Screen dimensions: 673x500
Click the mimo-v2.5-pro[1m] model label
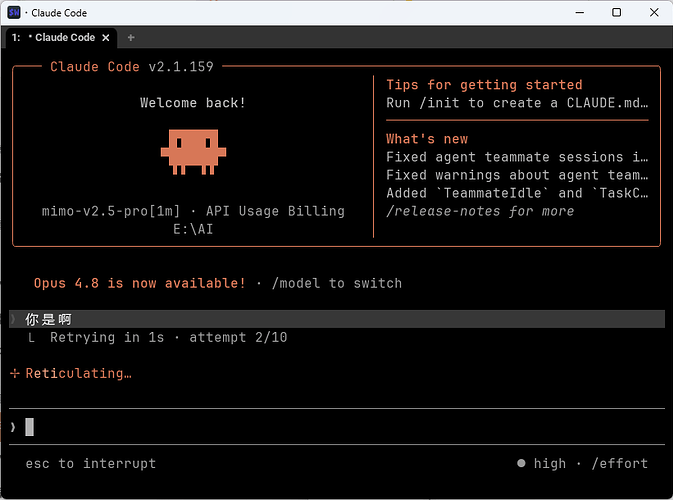(111, 211)
